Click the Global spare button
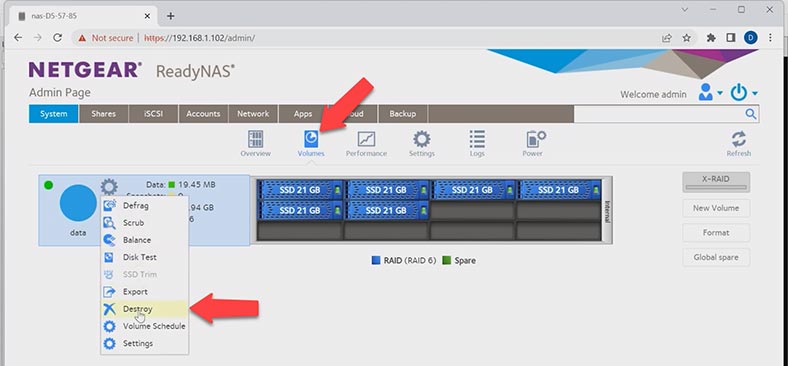The height and width of the screenshot is (366, 788). [x=716, y=257]
